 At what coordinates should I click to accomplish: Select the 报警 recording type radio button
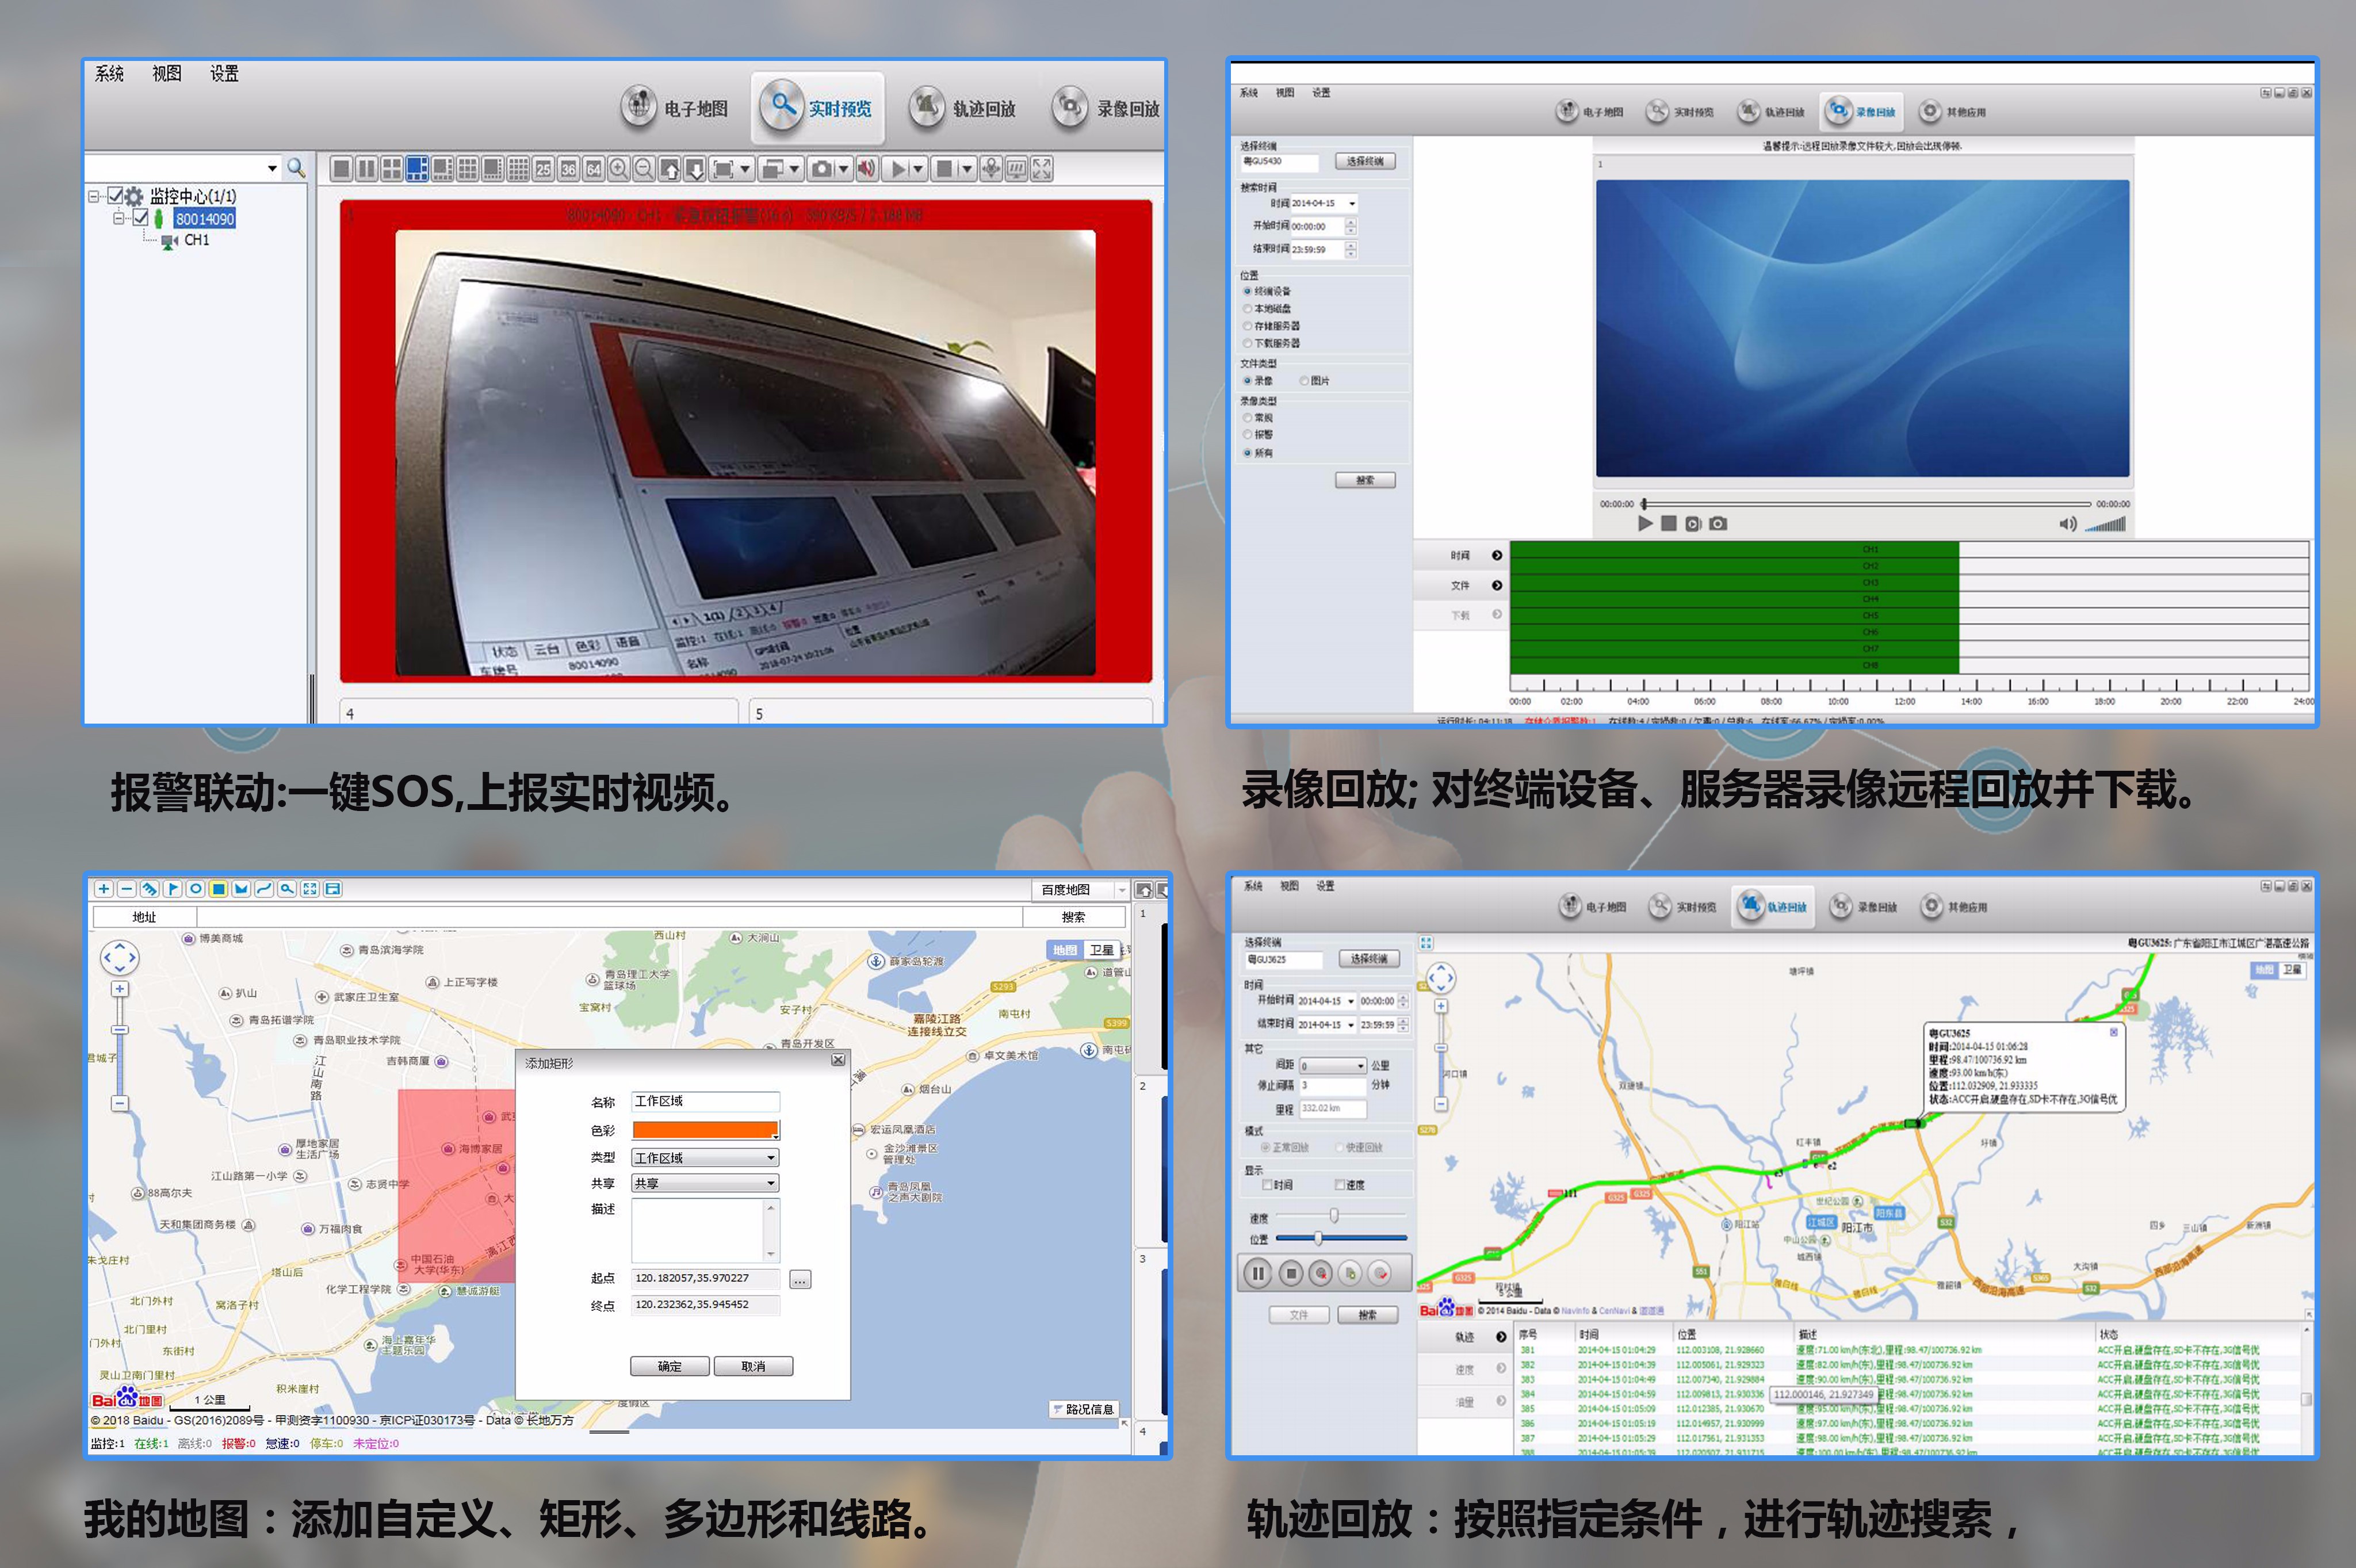click(1247, 435)
